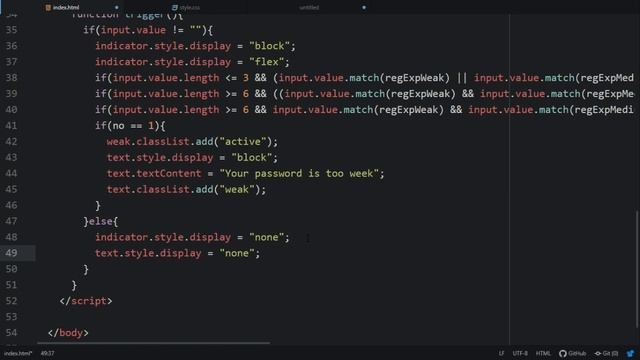This screenshot has height=360, width=640.
Task: Click text.textContent on line 44
Action: [x=154, y=173]
